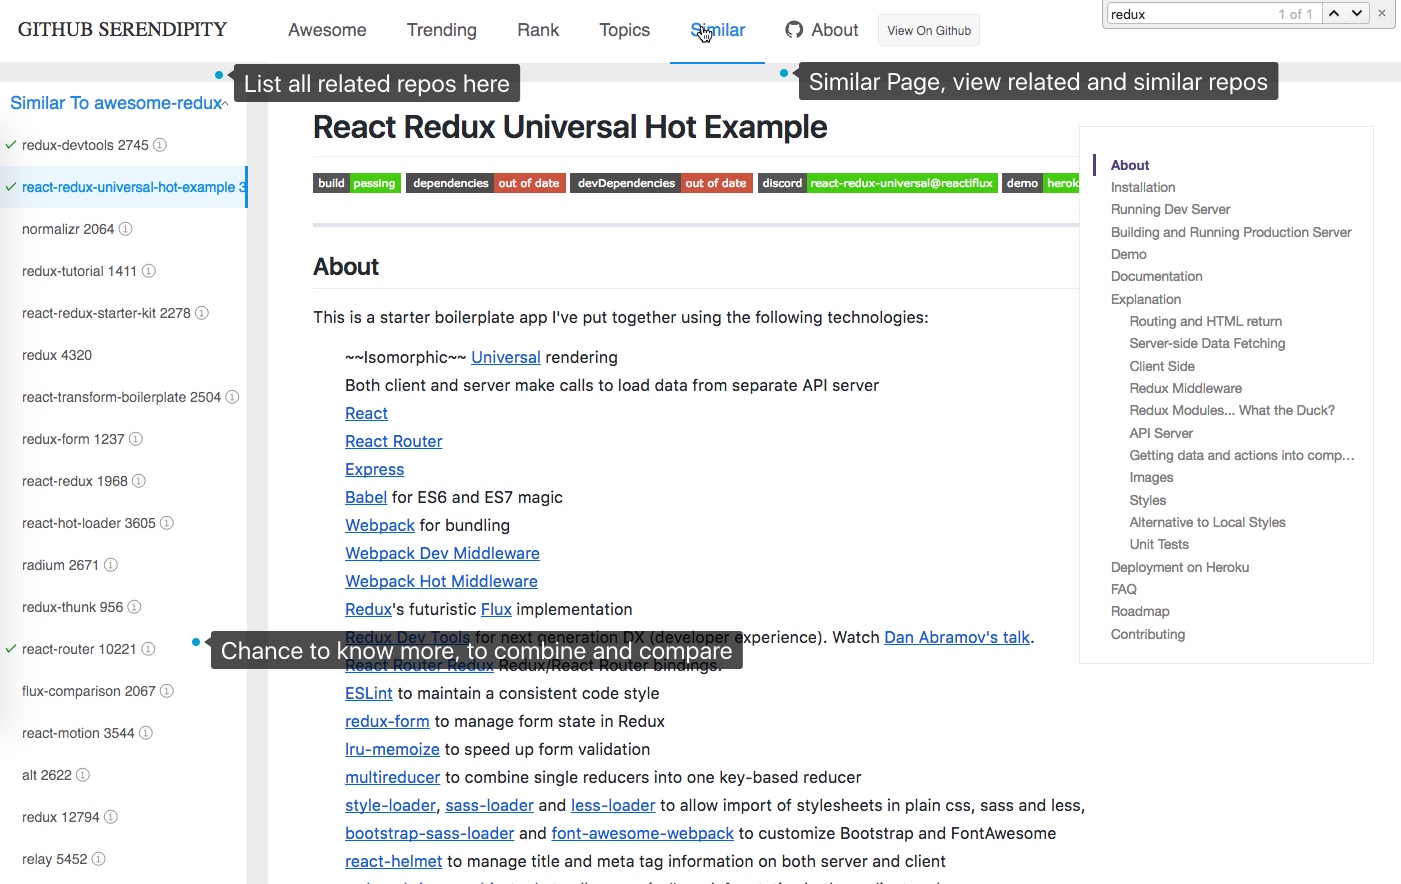
Task: Open the ESLint link
Action: click(x=369, y=693)
